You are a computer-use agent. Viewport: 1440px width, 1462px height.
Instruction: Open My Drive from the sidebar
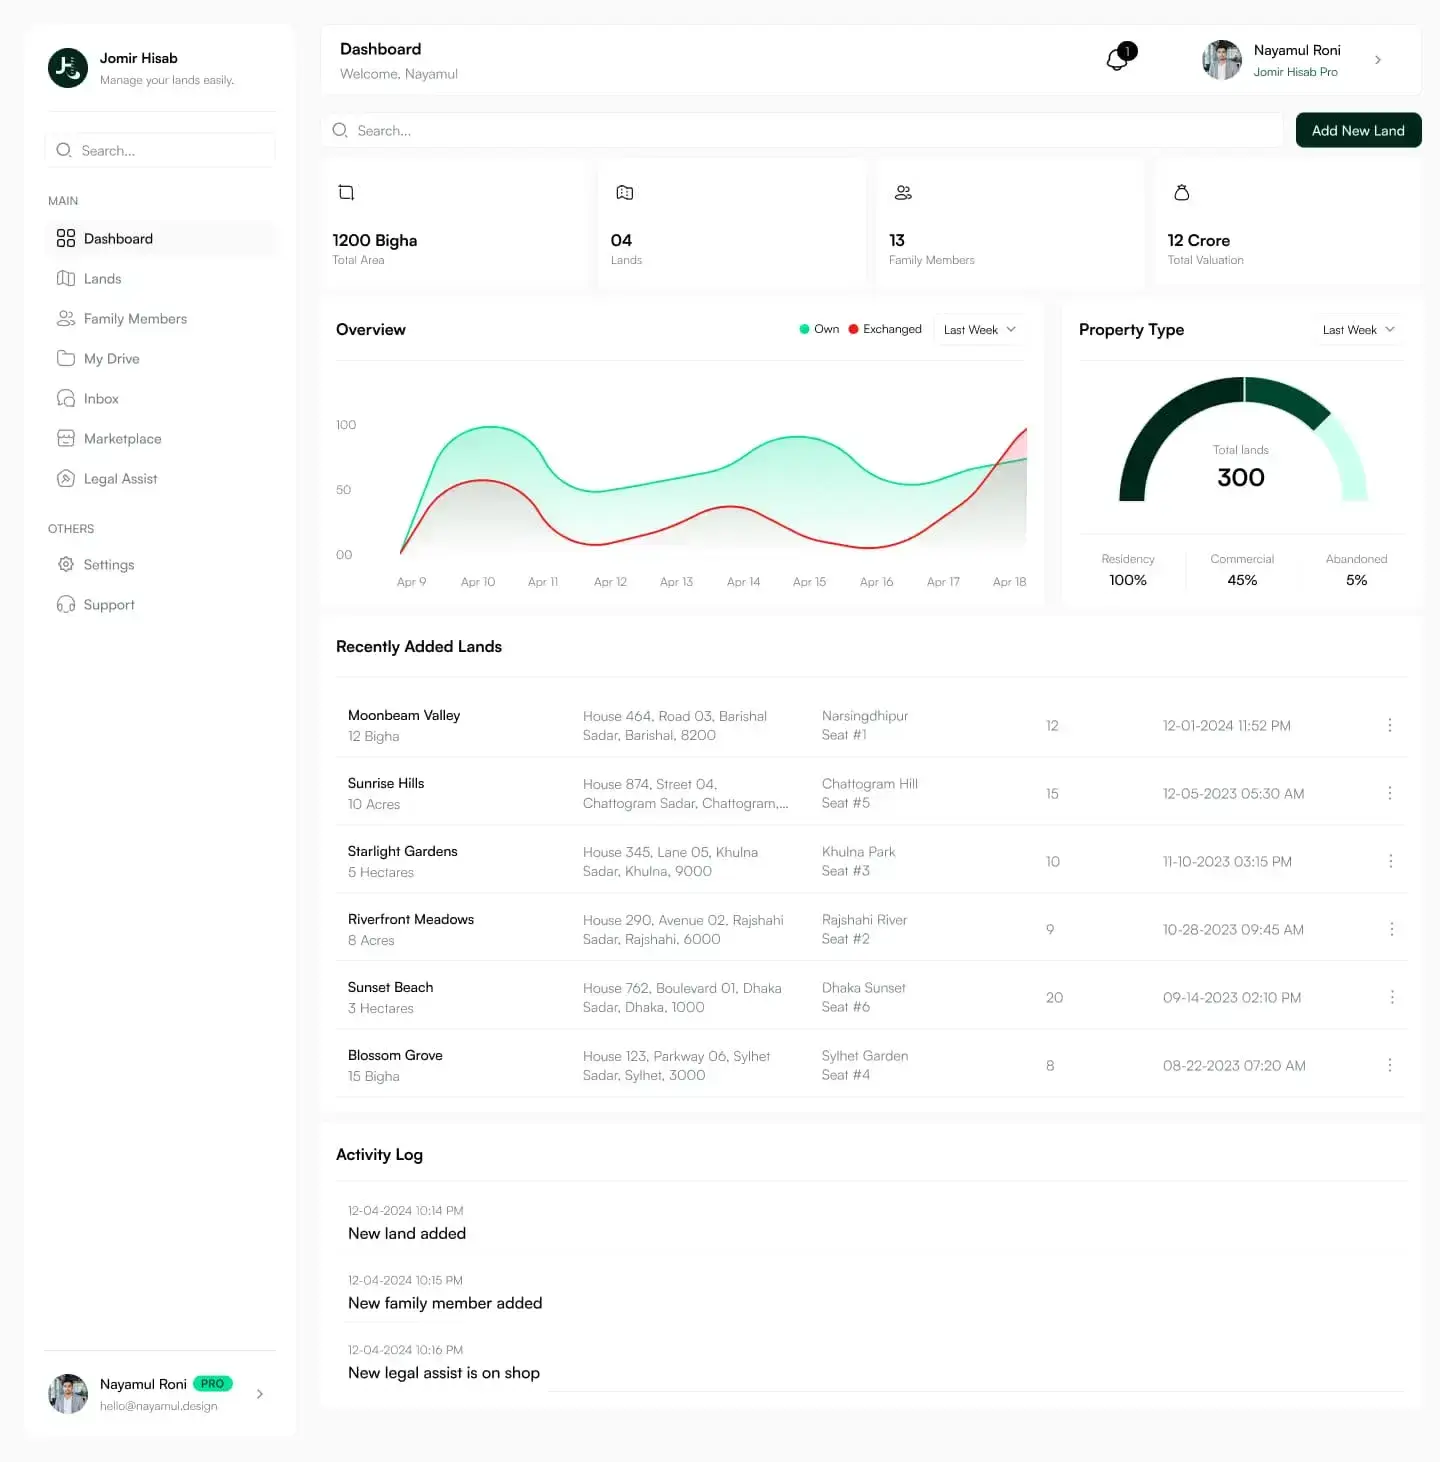pos(66,358)
